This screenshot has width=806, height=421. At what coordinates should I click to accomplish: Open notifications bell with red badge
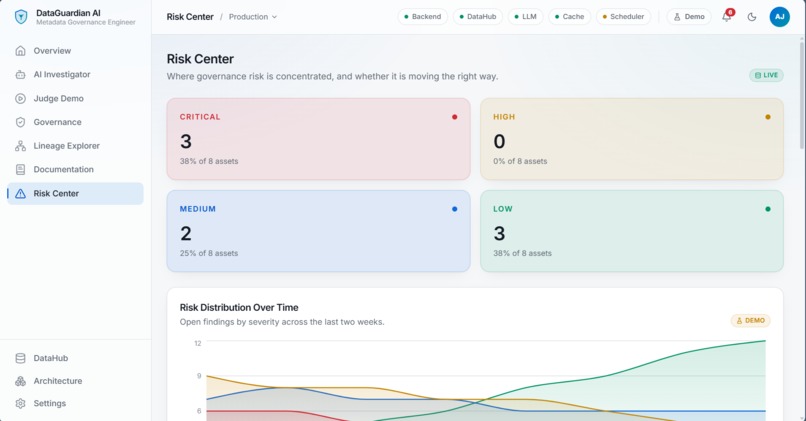point(727,16)
